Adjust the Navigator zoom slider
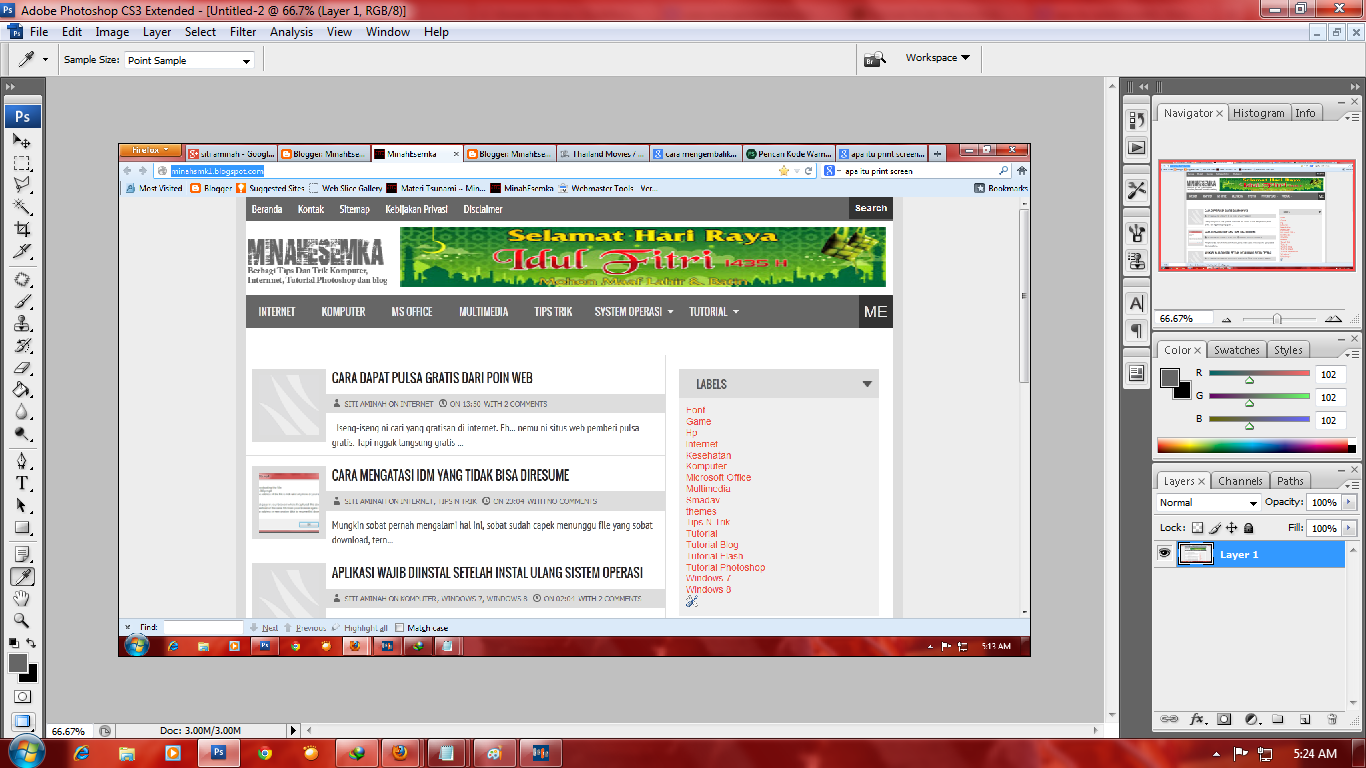 click(1277, 319)
